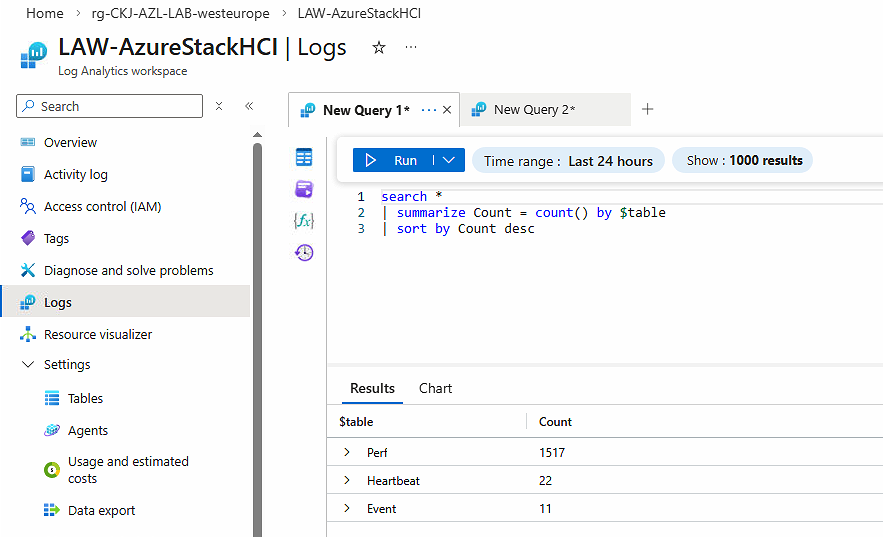This screenshot has height=537, width=883.
Task: Favorite the workspace with the star icon
Action: coord(379,48)
